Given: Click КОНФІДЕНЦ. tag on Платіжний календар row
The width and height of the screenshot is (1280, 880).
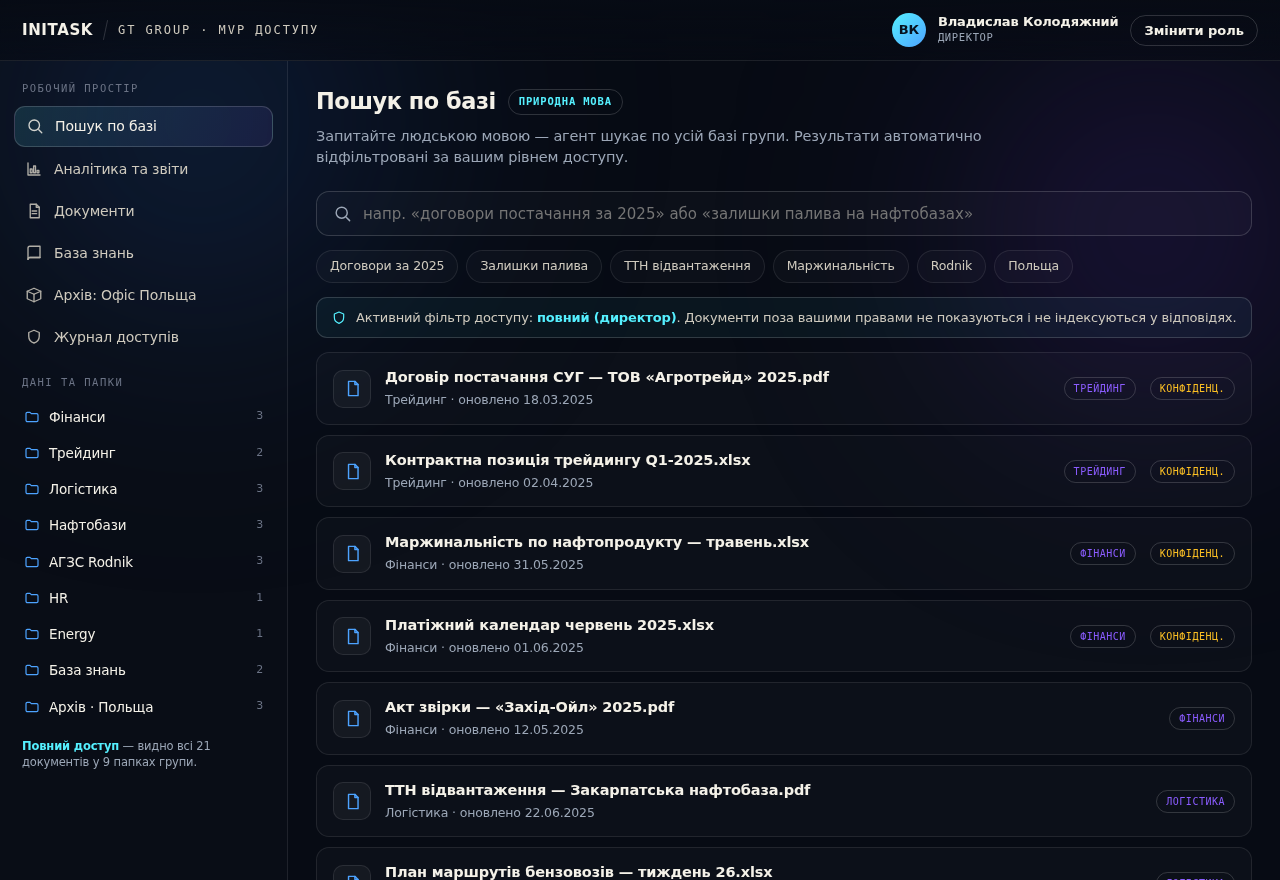Looking at the screenshot, I should pos(1192,636).
